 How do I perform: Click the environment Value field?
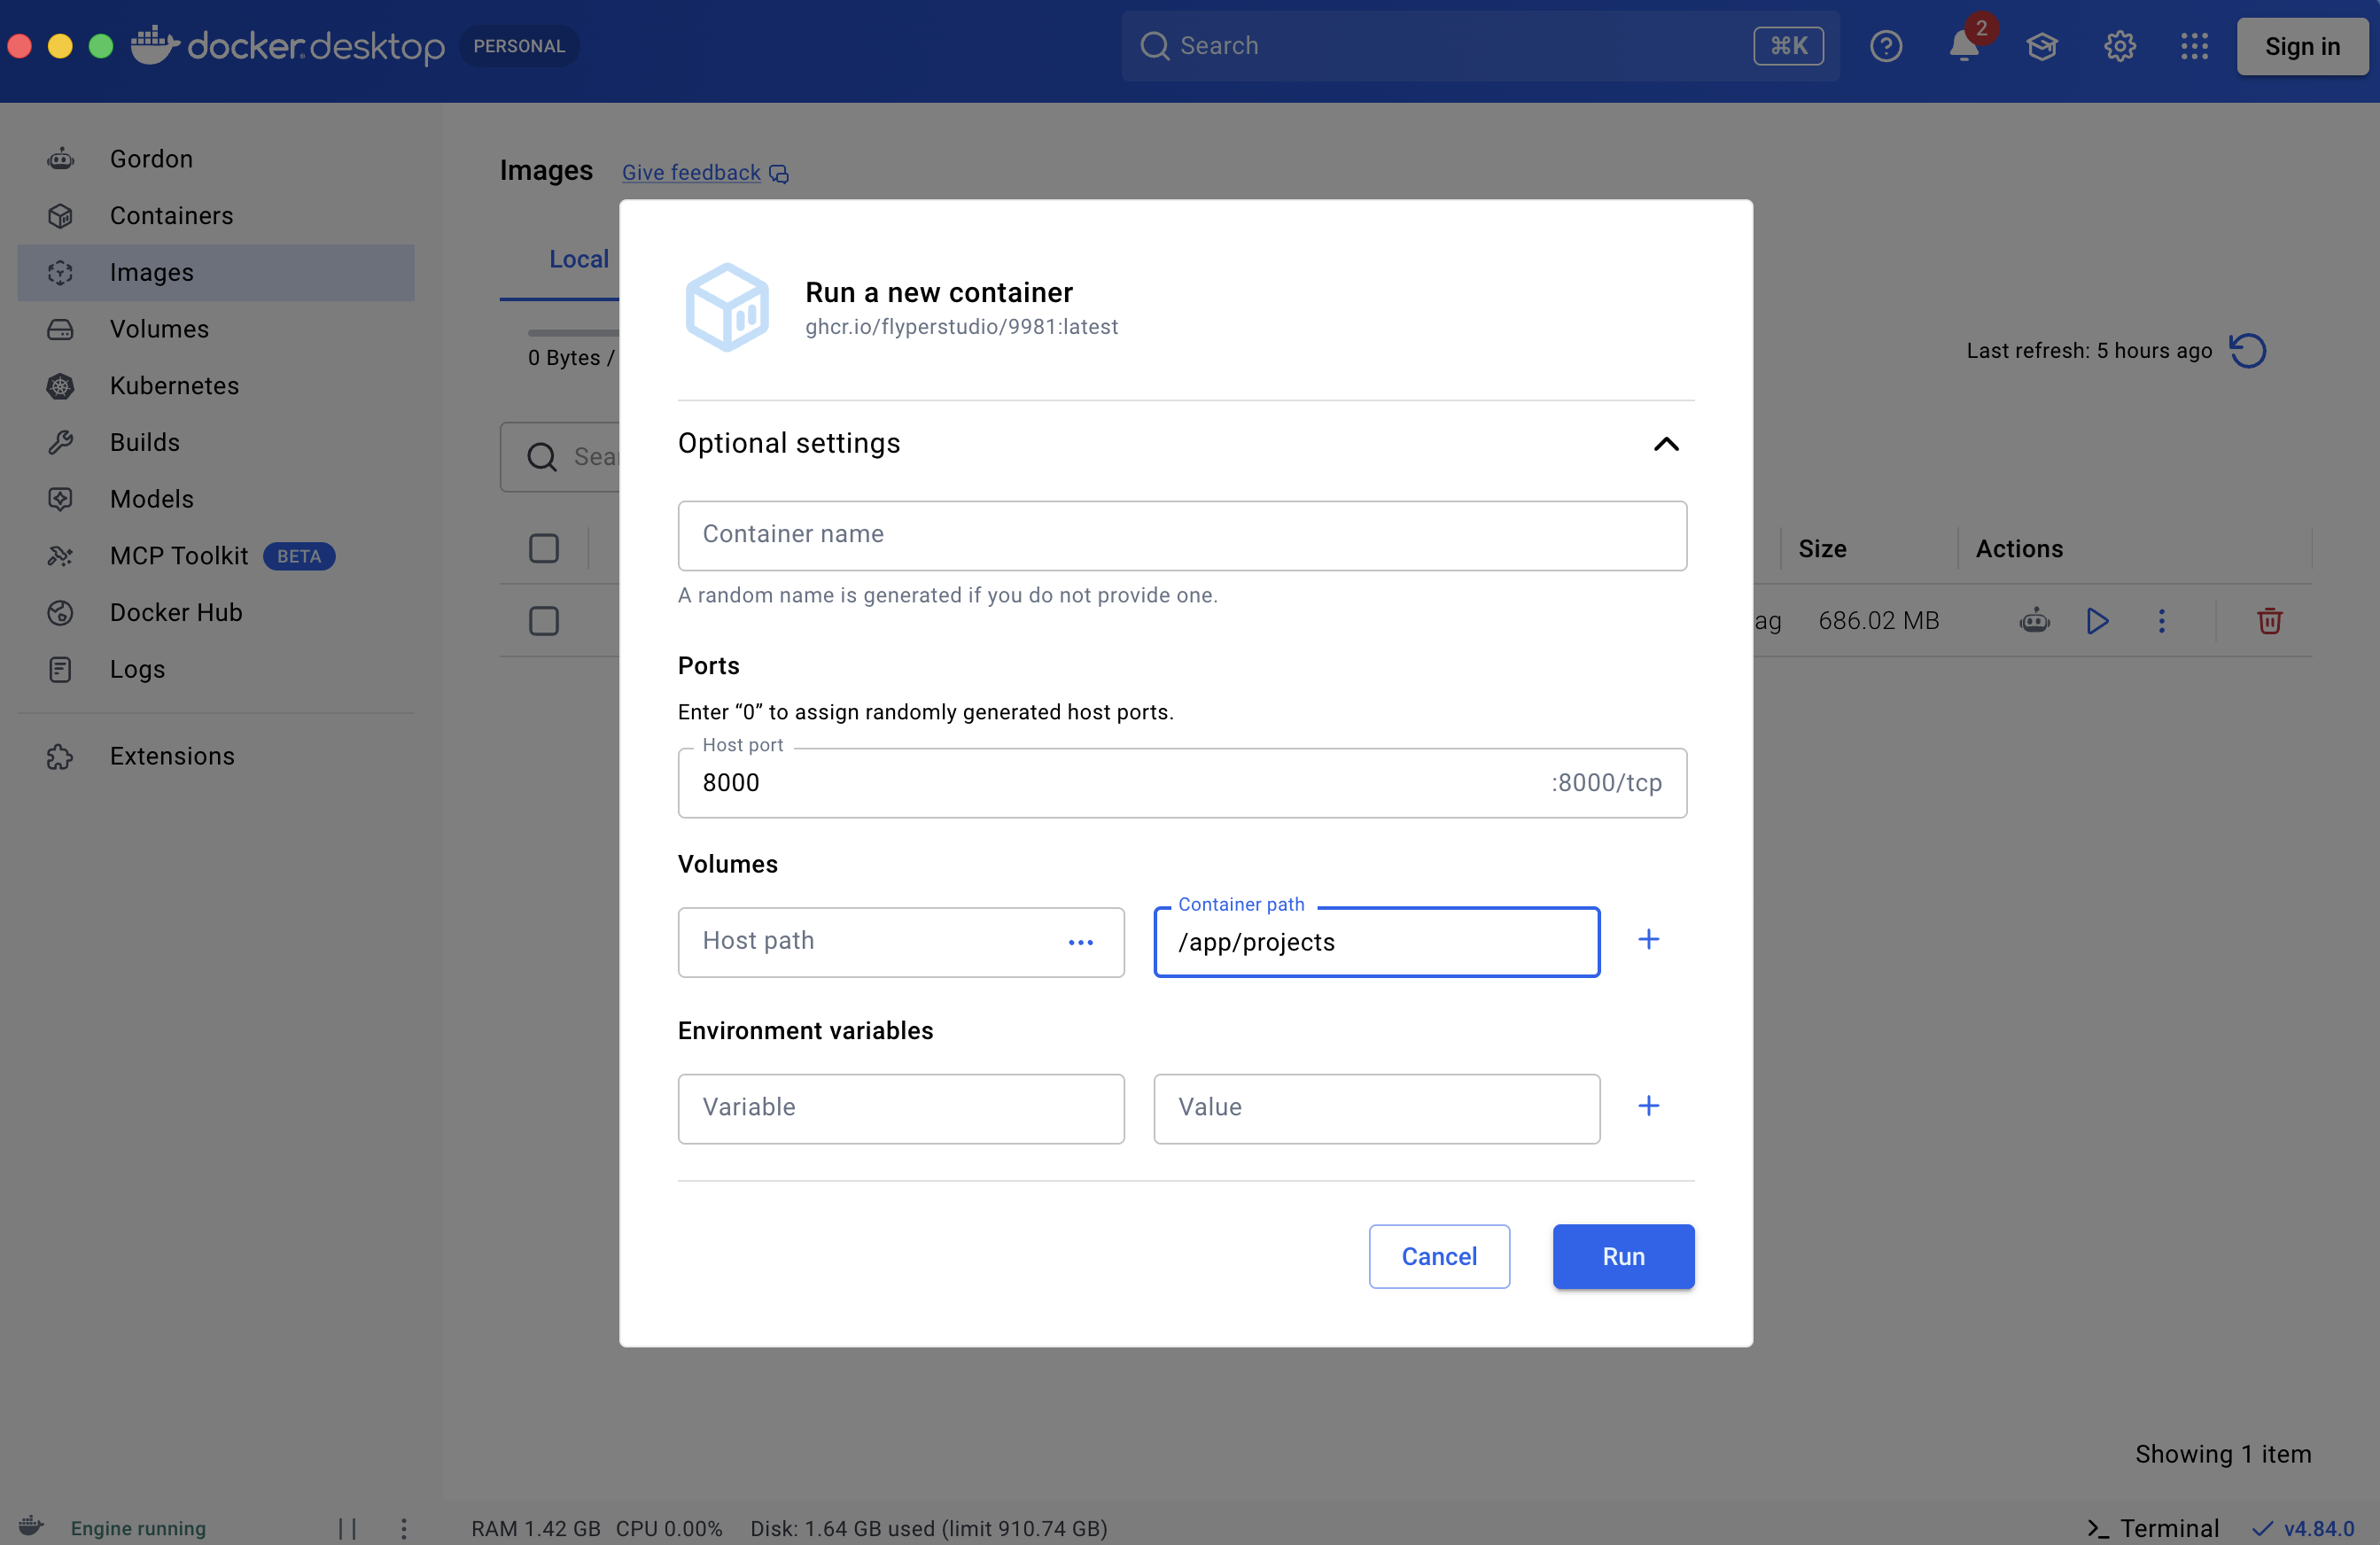1376,1109
